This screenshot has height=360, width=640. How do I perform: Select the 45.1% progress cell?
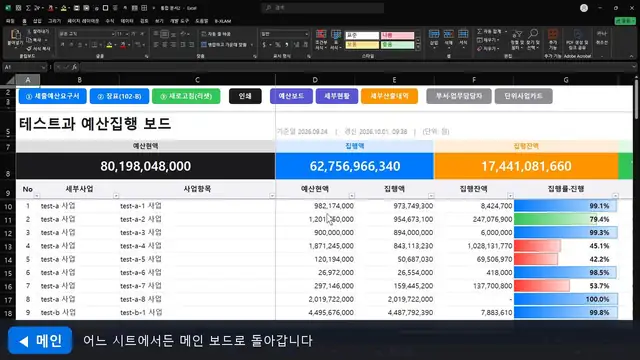pyautogui.click(x=566, y=246)
